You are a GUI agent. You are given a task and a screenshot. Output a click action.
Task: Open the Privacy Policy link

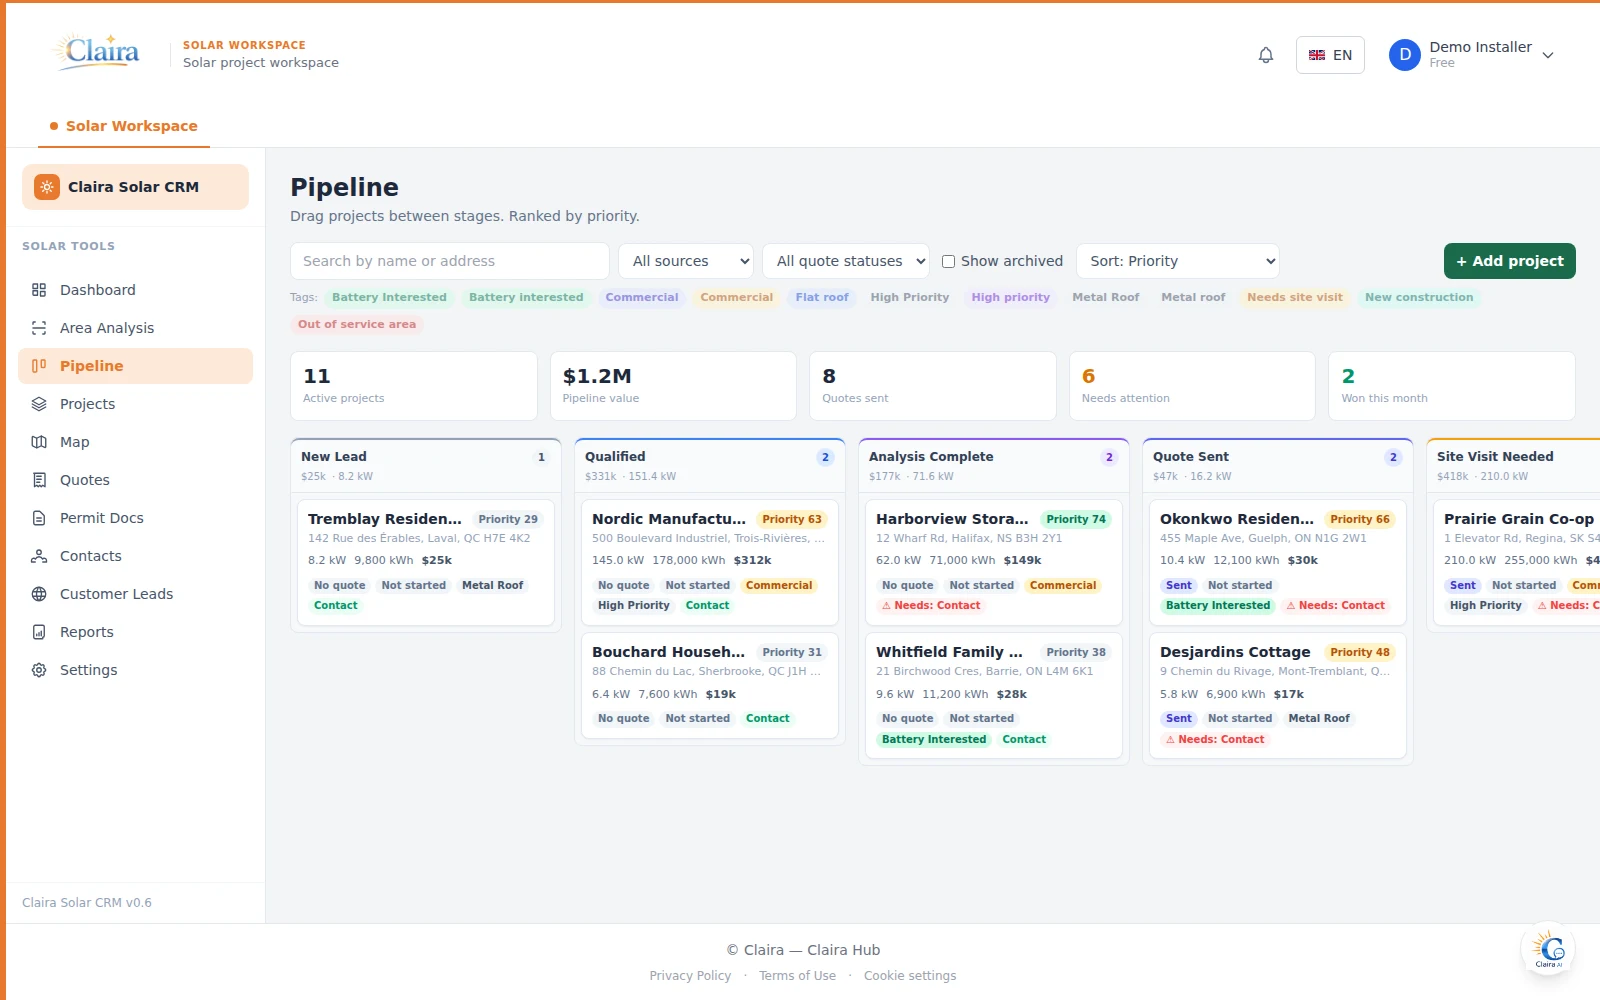tap(690, 976)
